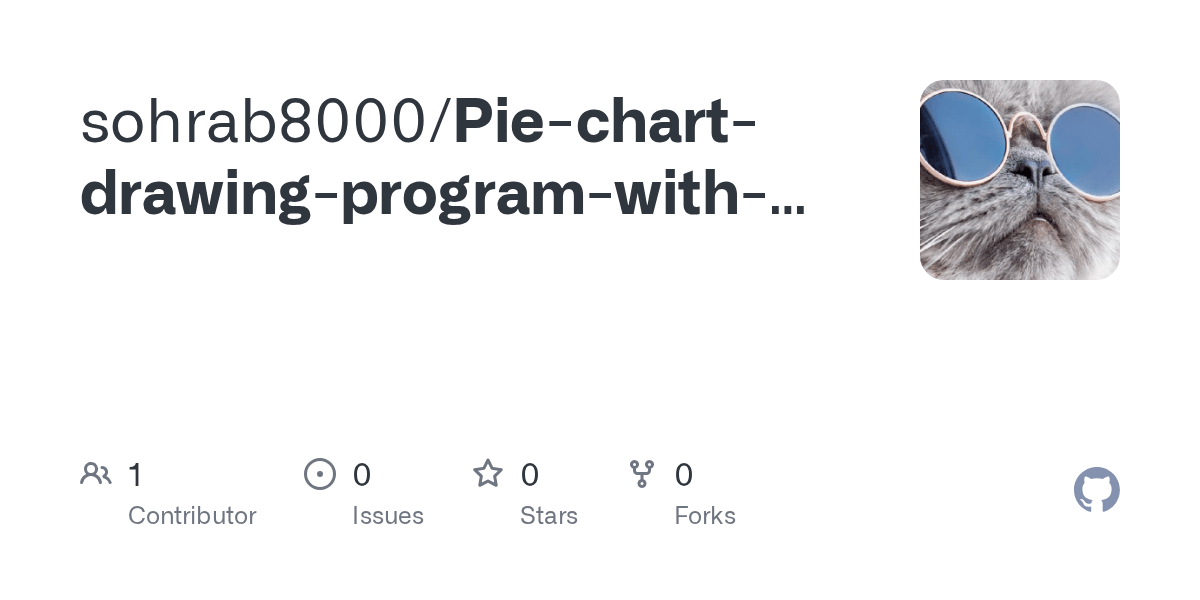Click the Forks branch icon
This screenshot has width=1200, height=600.
pos(642,474)
